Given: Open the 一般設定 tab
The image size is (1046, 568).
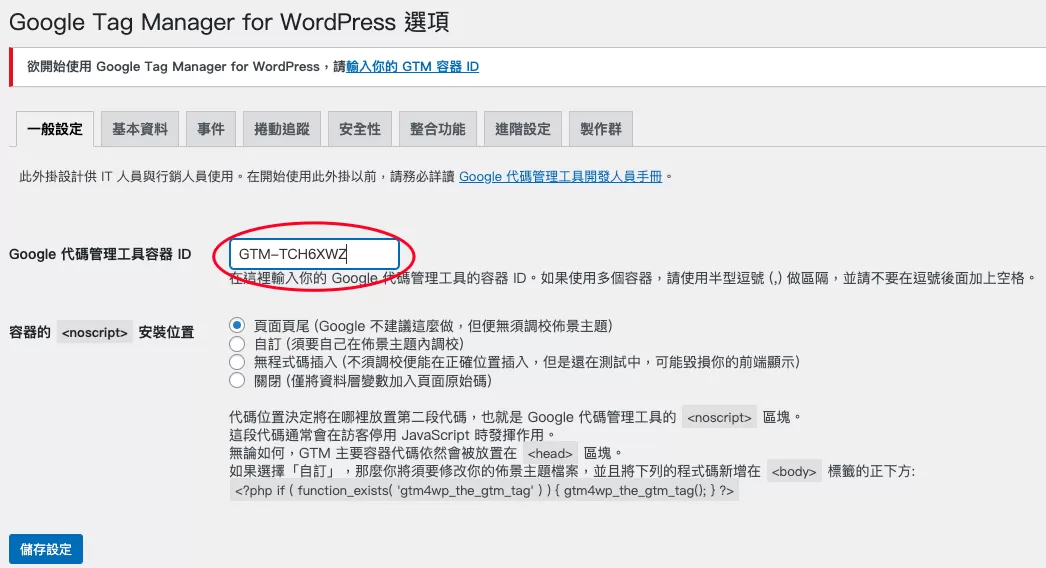Looking at the screenshot, I should pyautogui.click(x=55, y=129).
